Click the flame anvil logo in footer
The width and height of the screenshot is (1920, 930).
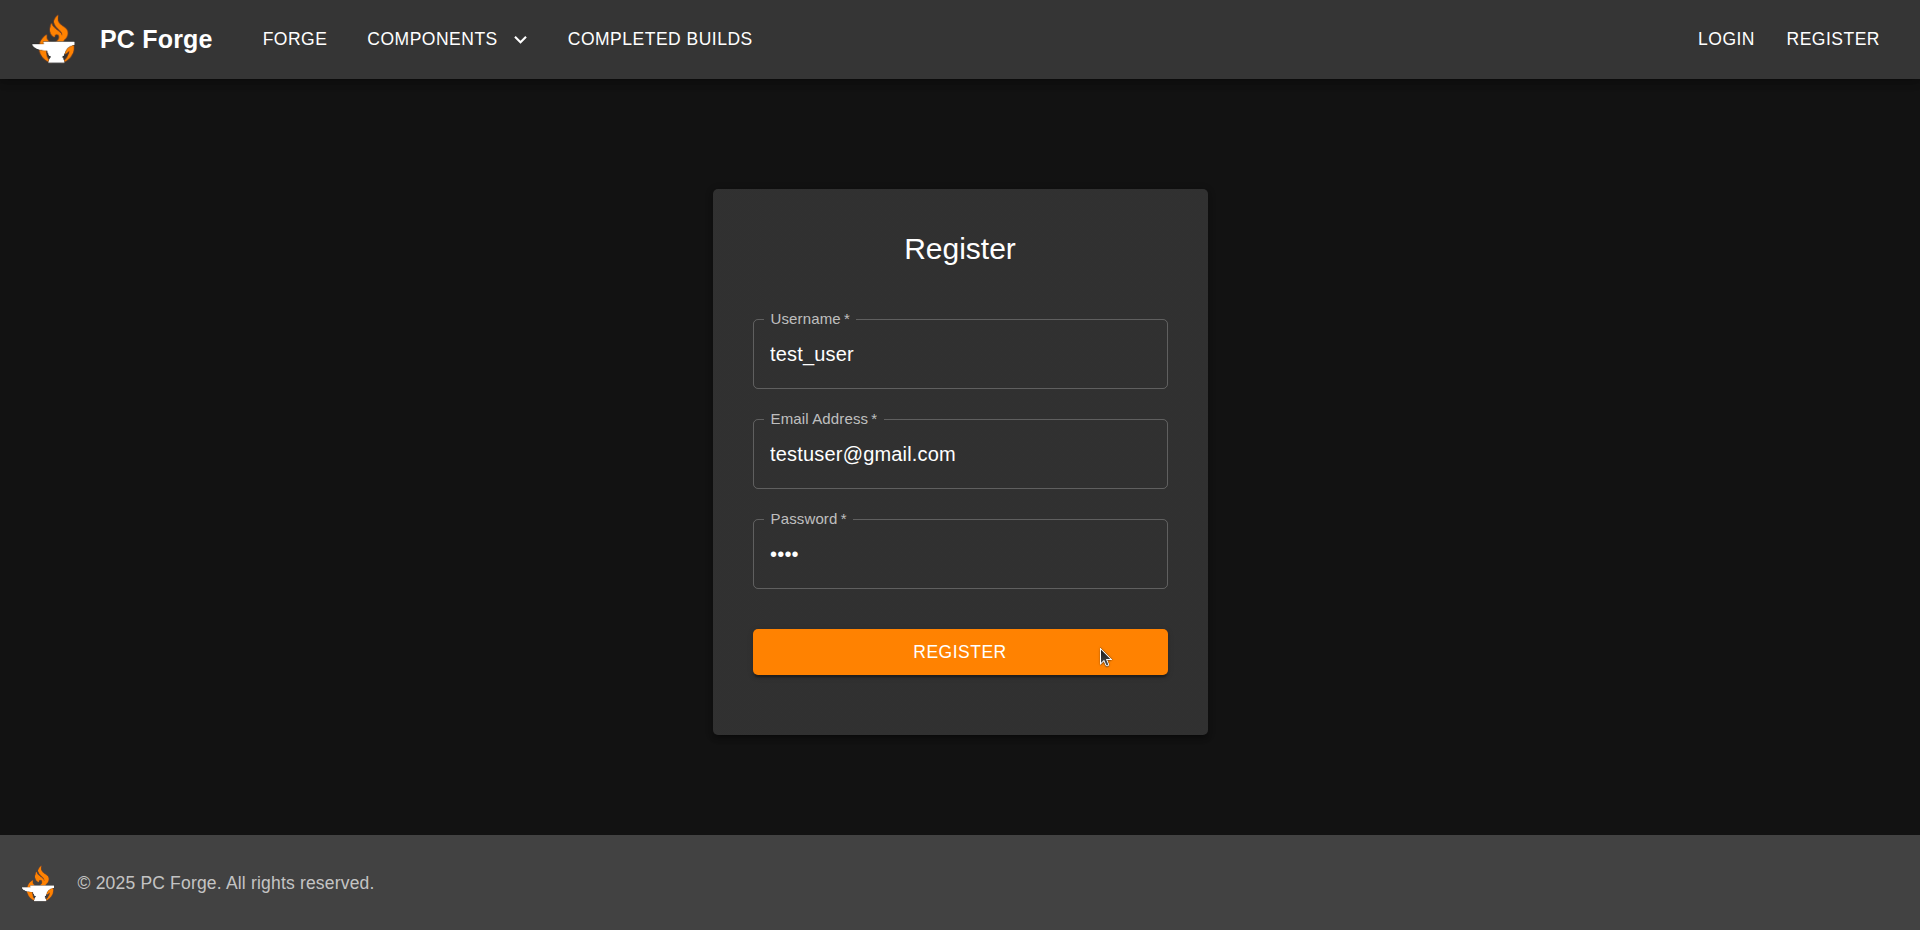(x=39, y=884)
